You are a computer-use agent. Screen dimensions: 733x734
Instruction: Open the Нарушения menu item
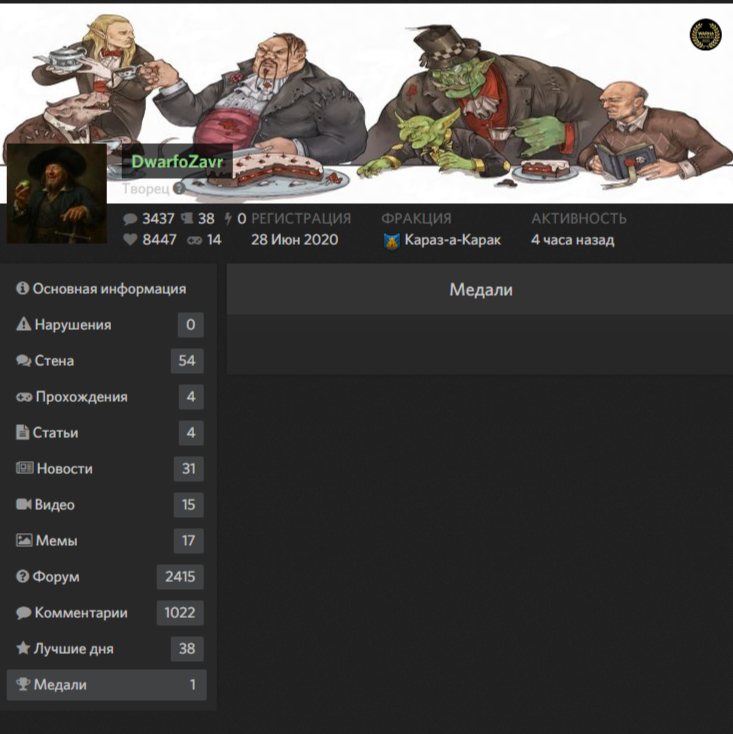tap(107, 325)
